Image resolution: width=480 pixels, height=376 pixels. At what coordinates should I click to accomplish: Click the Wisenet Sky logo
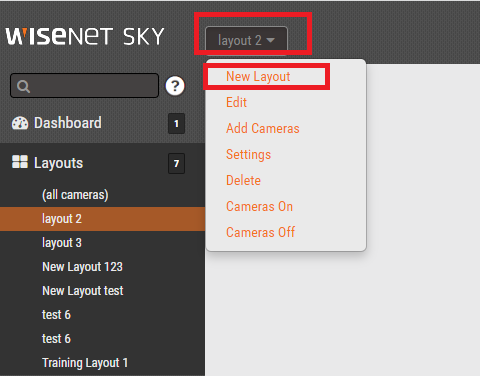85,36
